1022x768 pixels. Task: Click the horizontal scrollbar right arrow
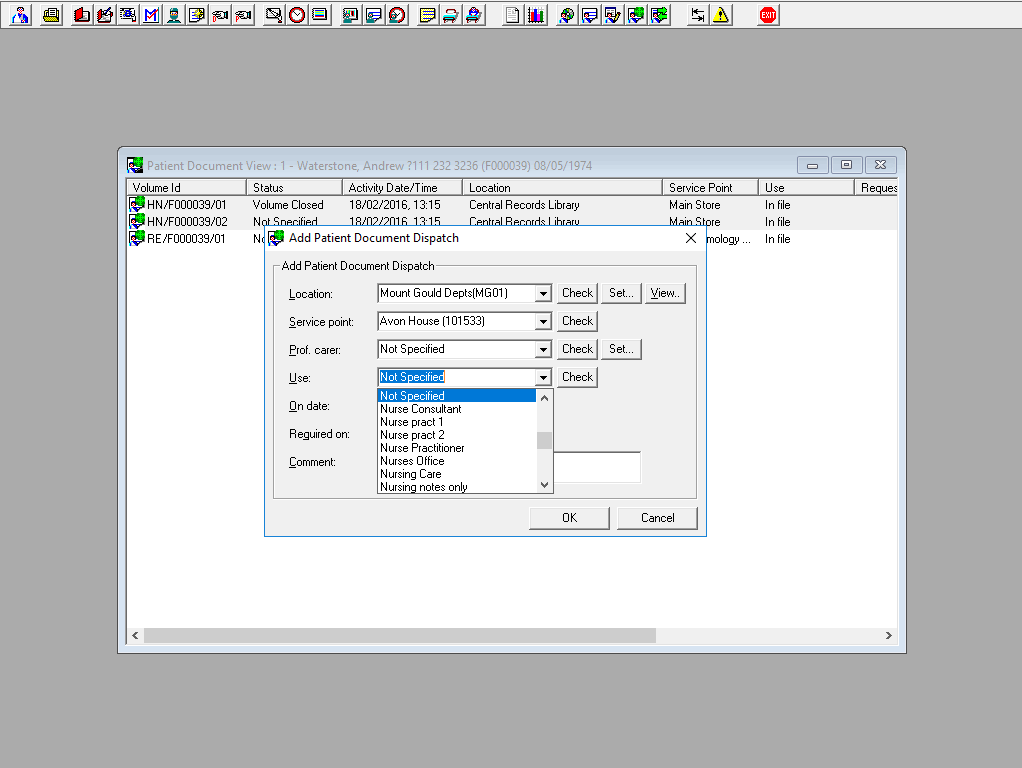click(x=888, y=636)
